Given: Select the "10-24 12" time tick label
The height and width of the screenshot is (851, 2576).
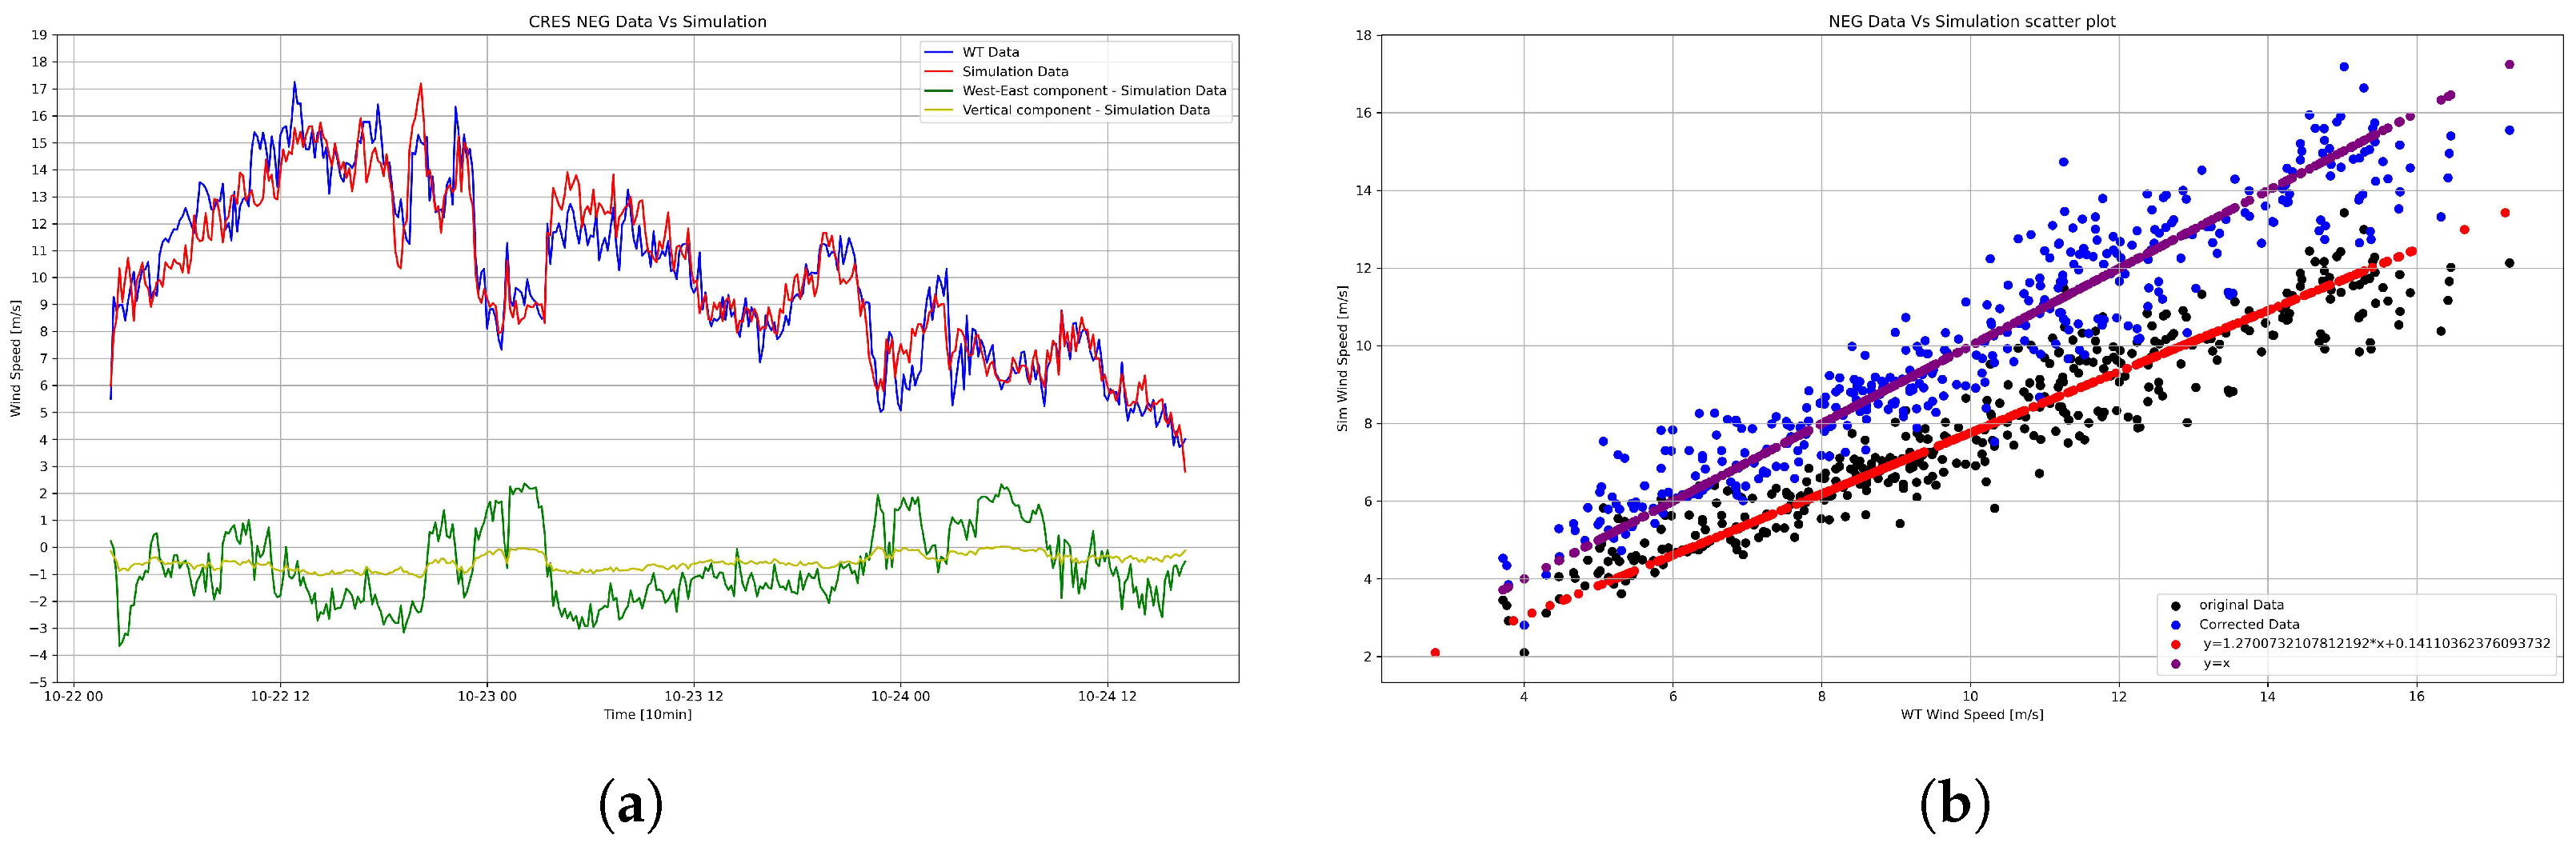Looking at the screenshot, I should (1107, 695).
